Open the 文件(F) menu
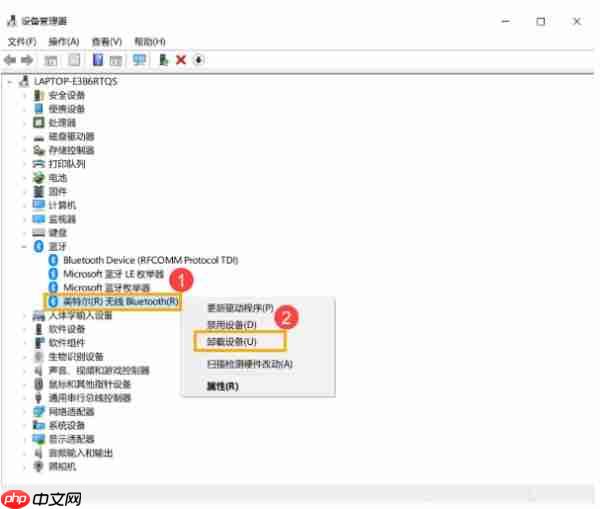 click(22, 41)
